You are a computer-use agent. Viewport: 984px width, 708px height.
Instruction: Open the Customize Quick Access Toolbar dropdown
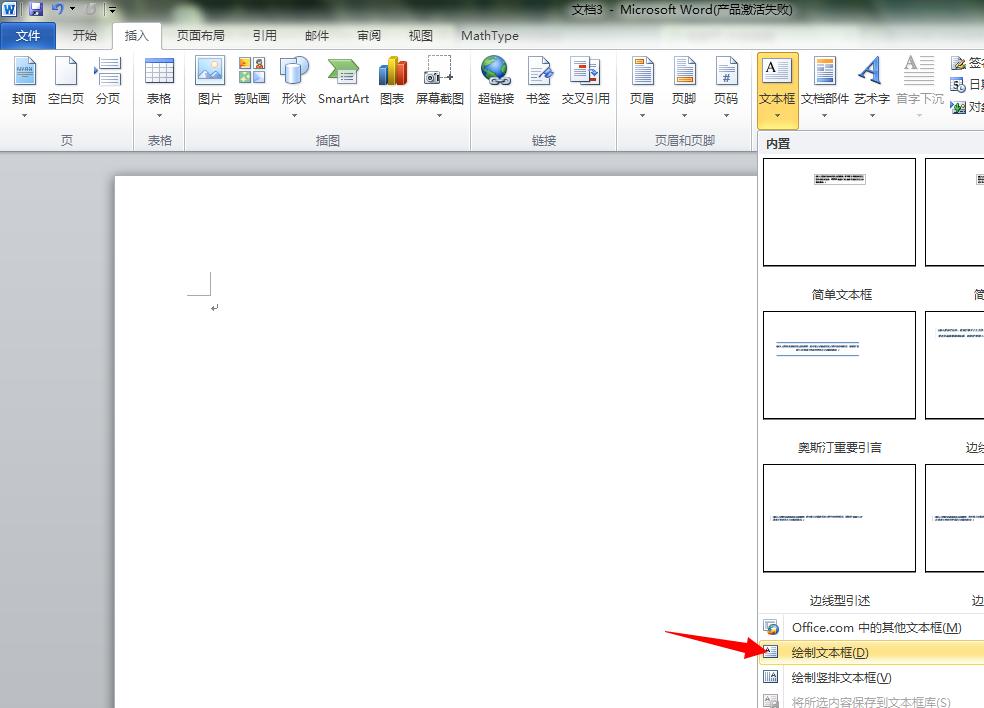[x=112, y=9]
